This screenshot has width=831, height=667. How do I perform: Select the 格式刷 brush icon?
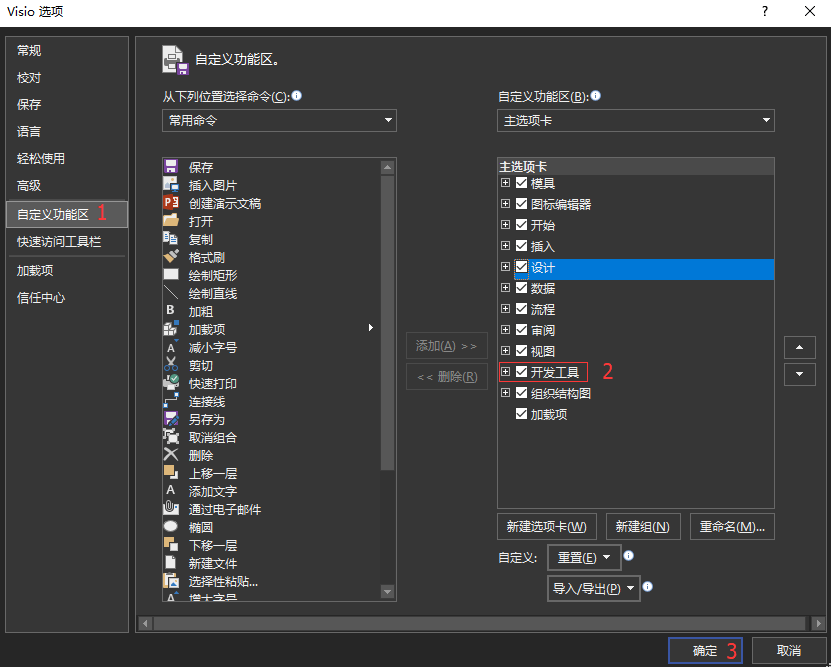171,257
